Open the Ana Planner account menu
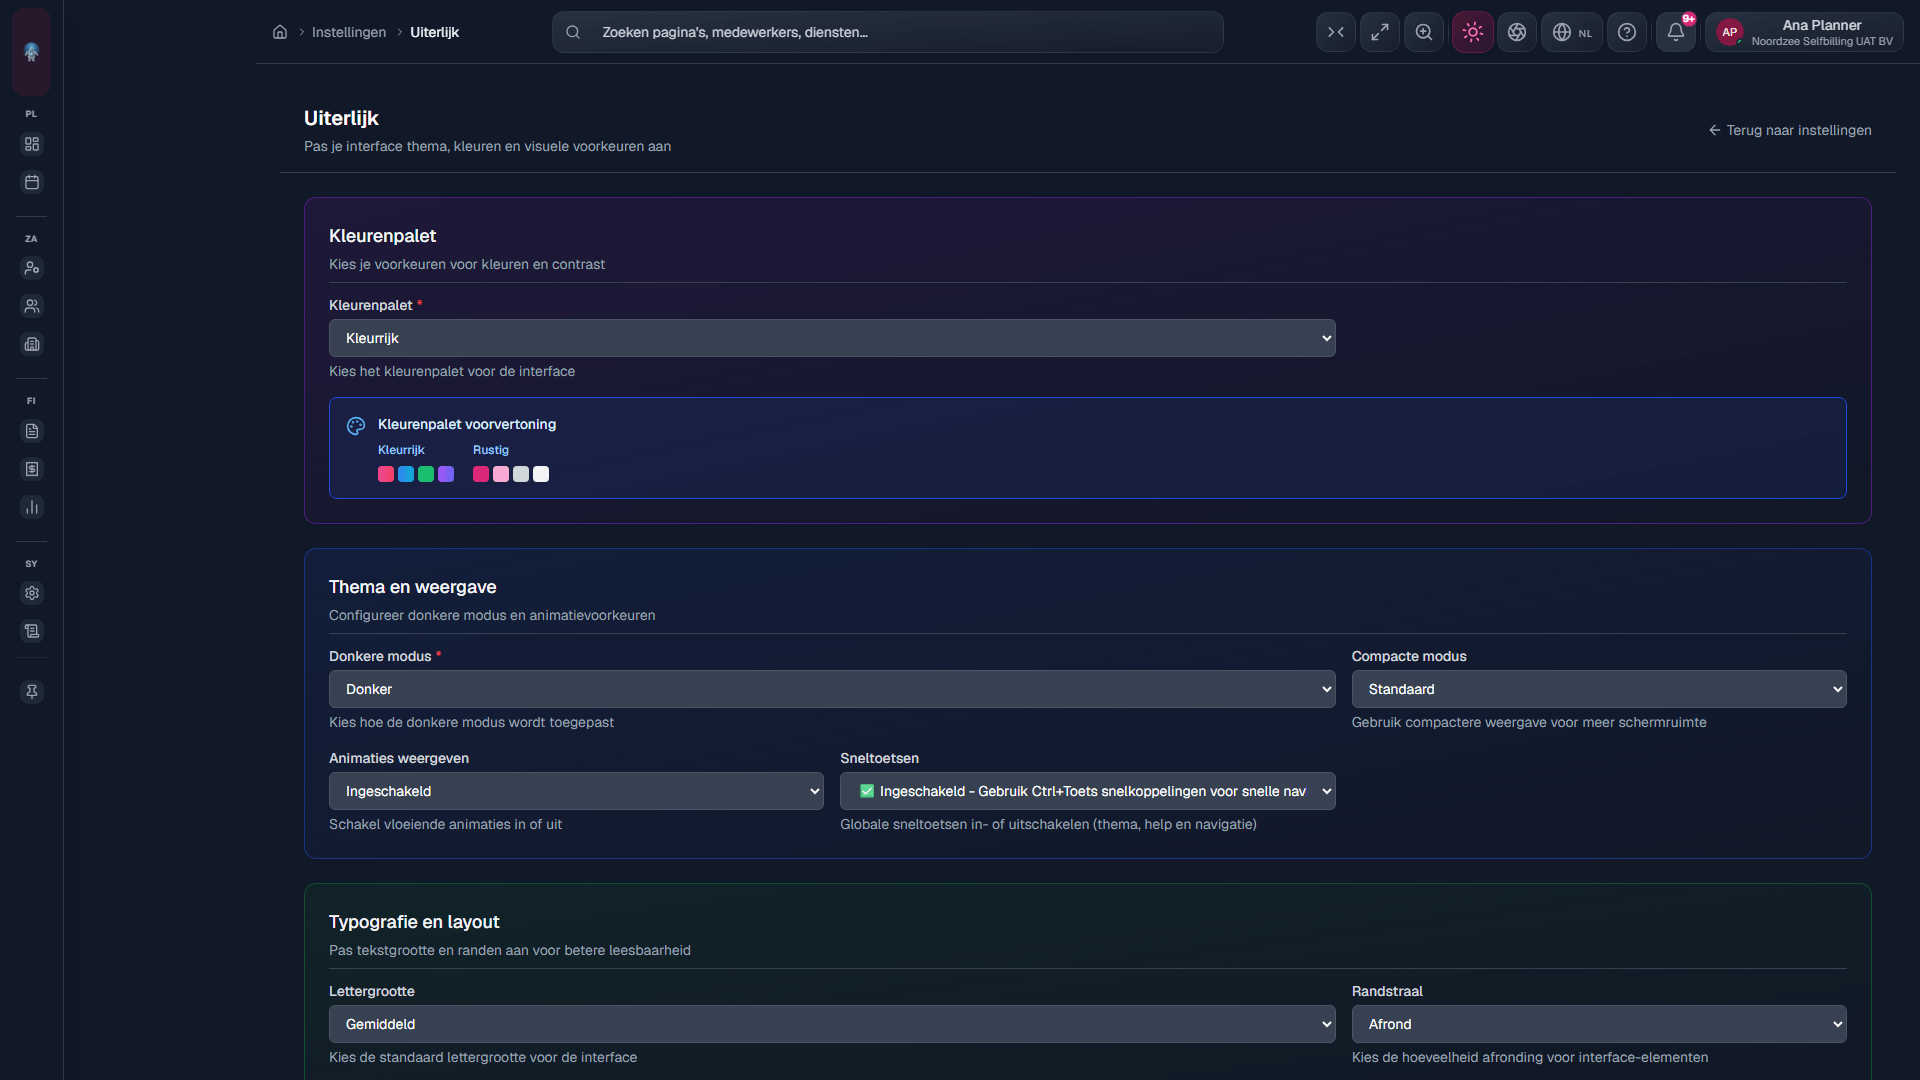Image resolution: width=1920 pixels, height=1080 pixels. (1804, 32)
